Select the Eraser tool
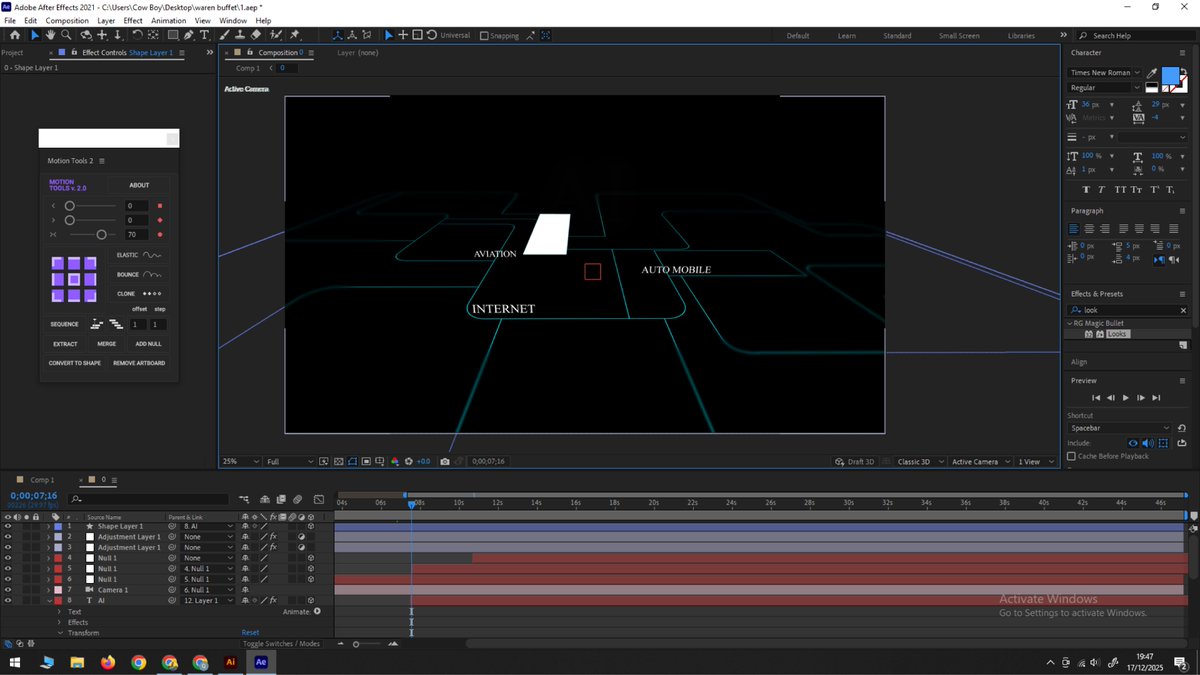1200x675 pixels. (x=256, y=35)
